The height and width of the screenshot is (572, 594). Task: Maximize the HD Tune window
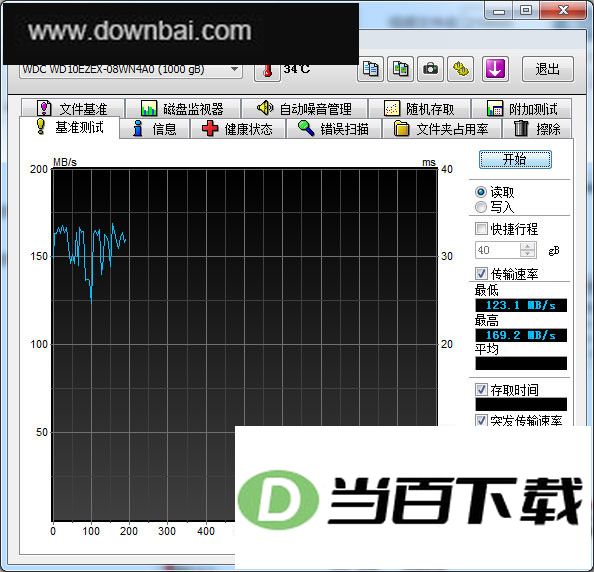pyautogui.click(x=526, y=10)
